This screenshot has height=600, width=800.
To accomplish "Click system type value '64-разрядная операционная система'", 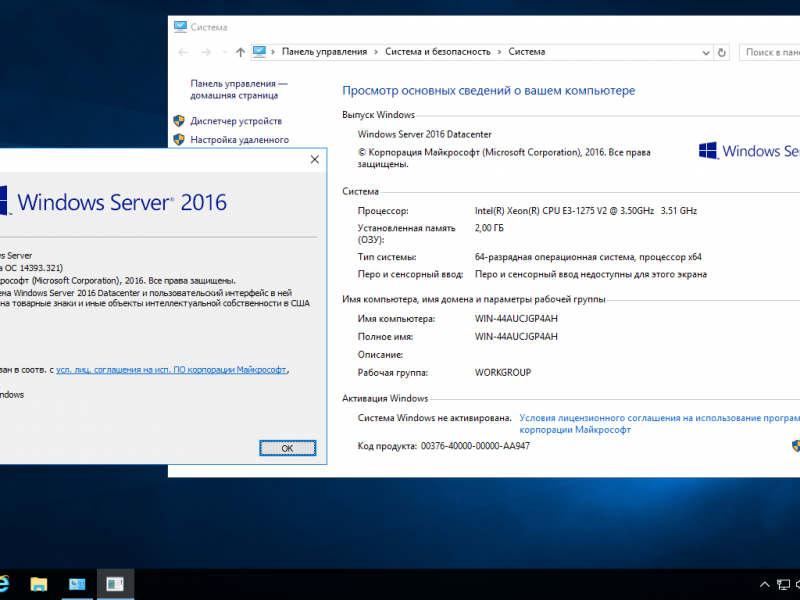I will pyautogui.click(x=588, y=257).
